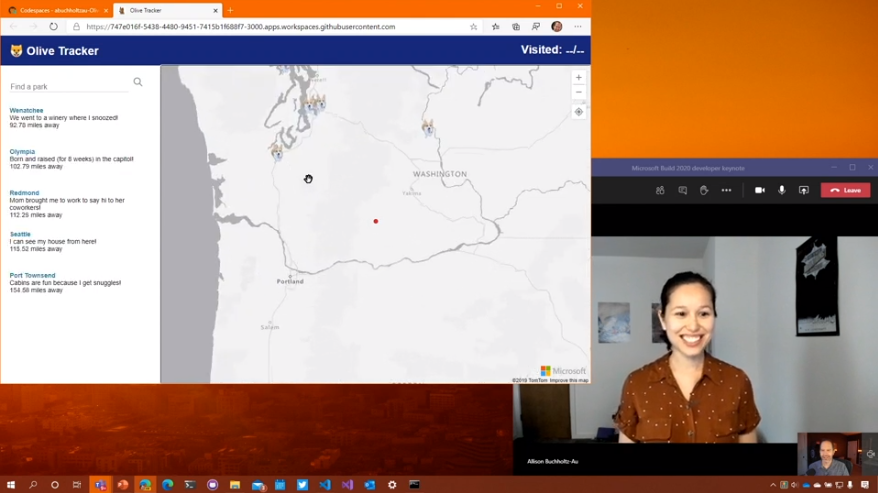Click the Olympia corgi map marker

(277, 151)
